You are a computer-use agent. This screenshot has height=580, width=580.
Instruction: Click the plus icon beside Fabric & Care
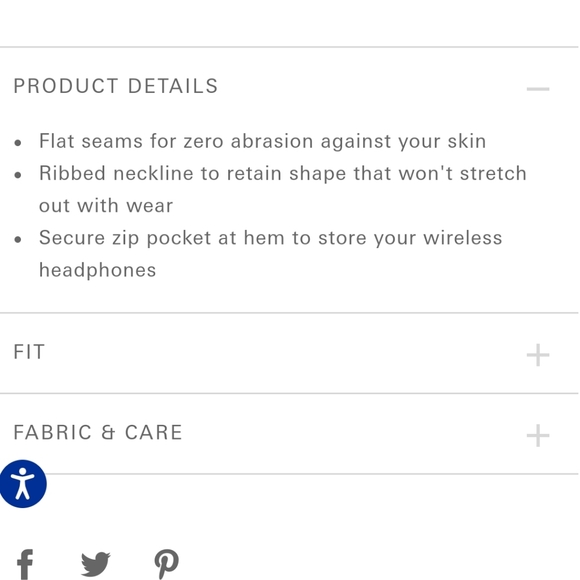(x=538, y=435)
